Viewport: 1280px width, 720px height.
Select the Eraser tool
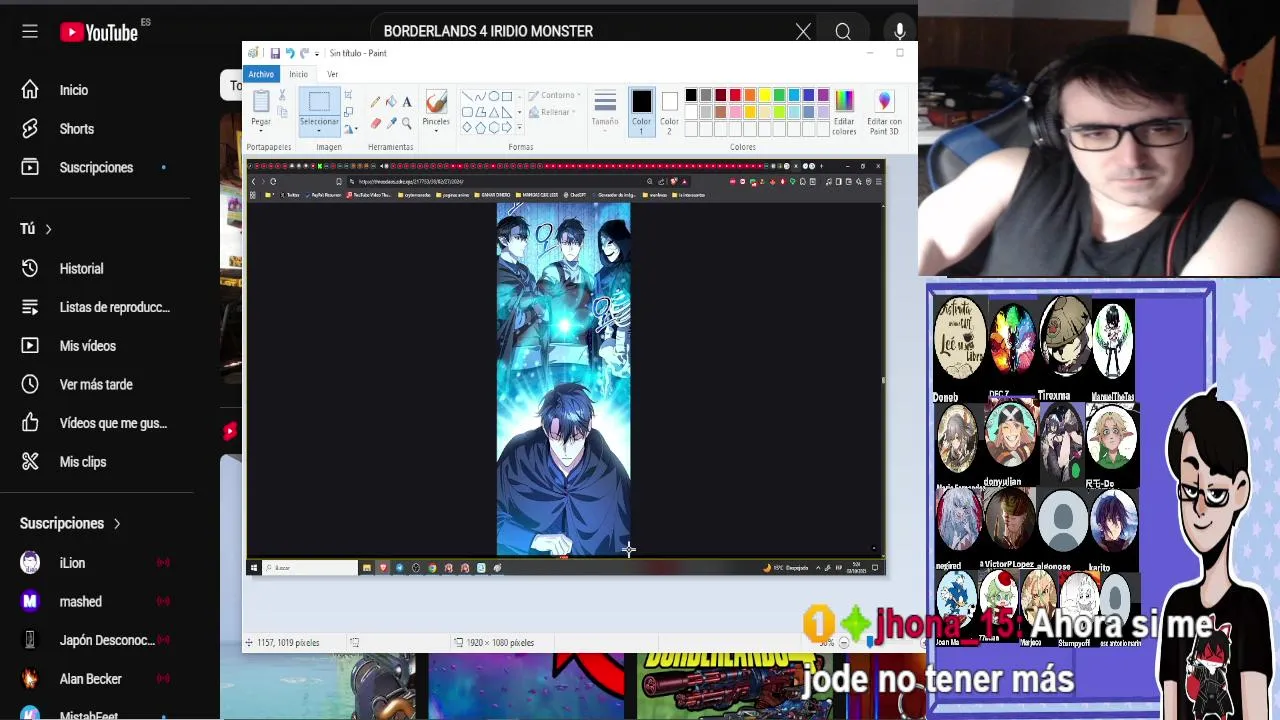tap(375, 123)
